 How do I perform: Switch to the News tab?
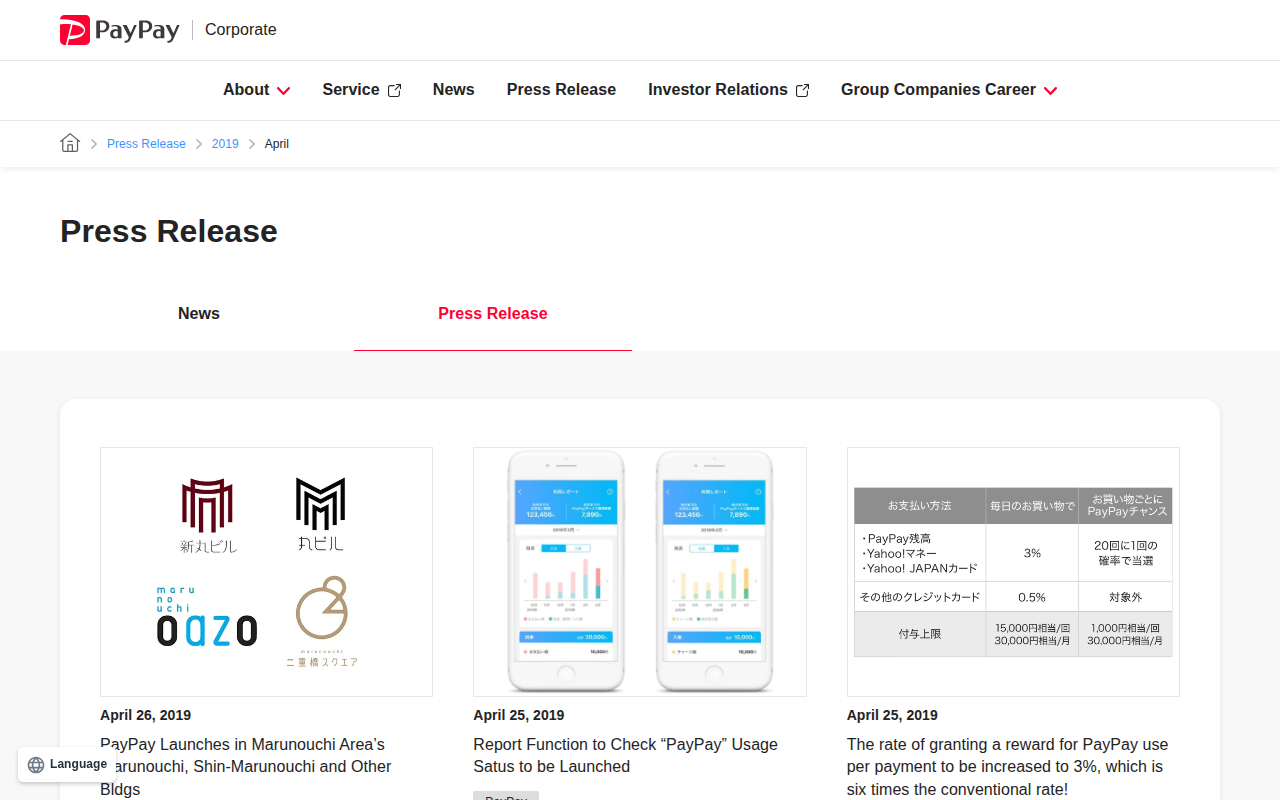point(199,313)
